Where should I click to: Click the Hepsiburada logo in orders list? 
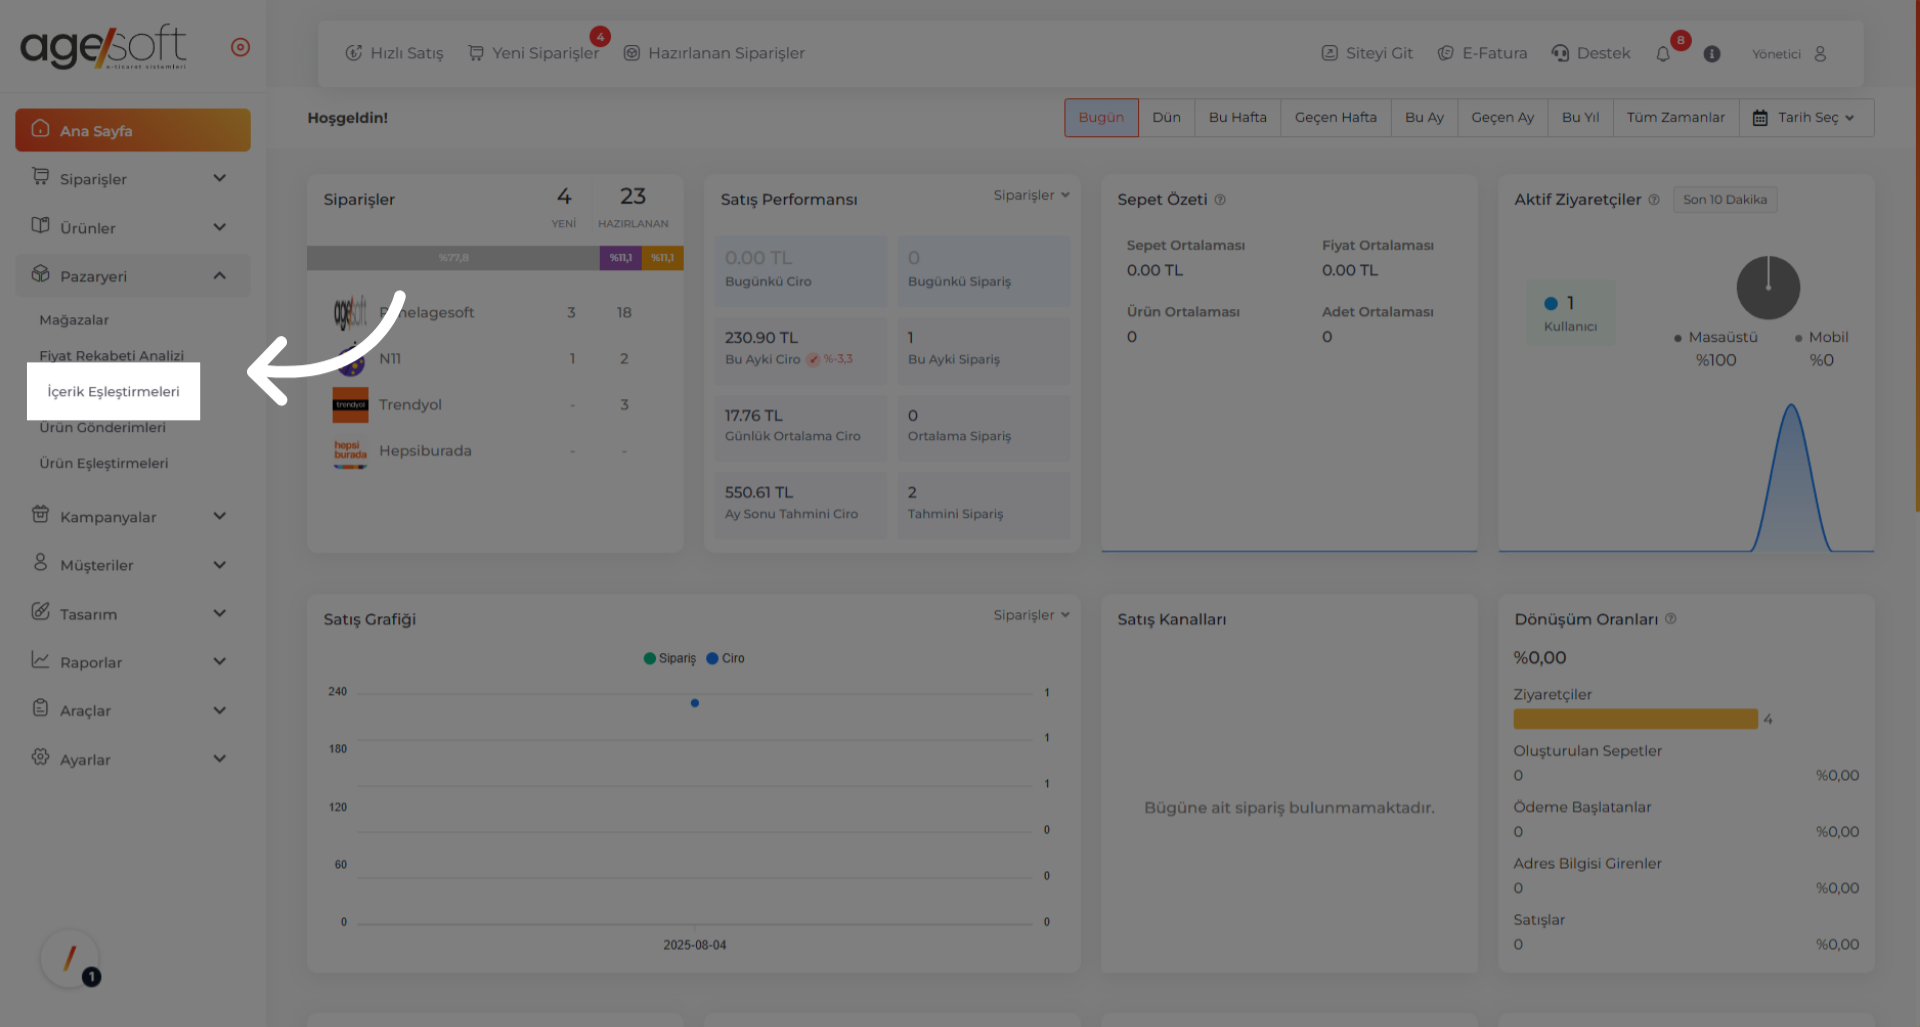350,451
